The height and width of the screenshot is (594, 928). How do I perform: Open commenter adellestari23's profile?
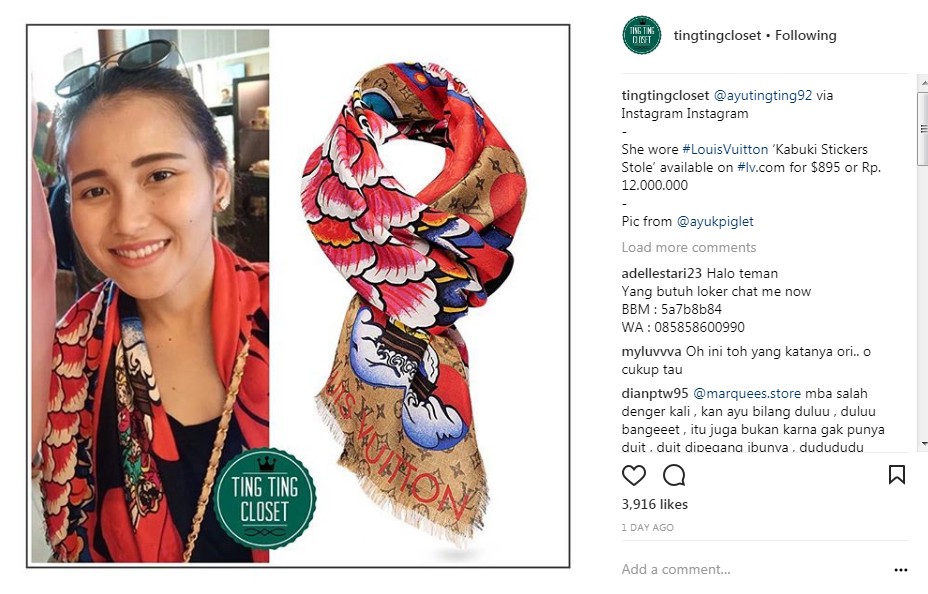pyautogui.click(x=662, y=273)
